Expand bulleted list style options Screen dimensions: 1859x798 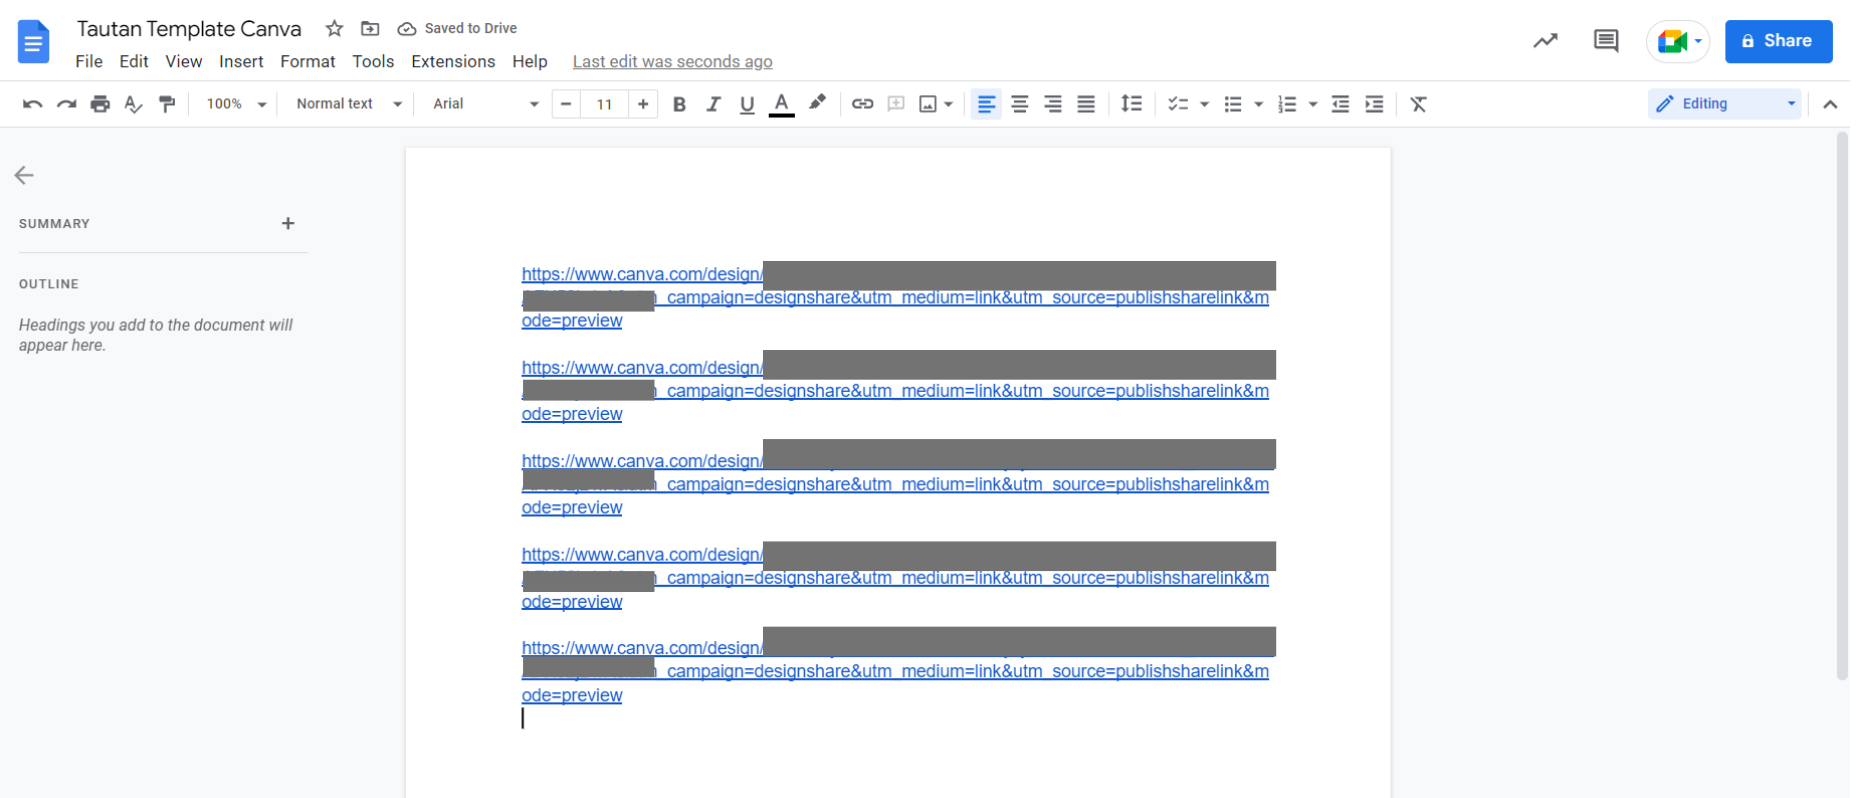click(1258, 104)
